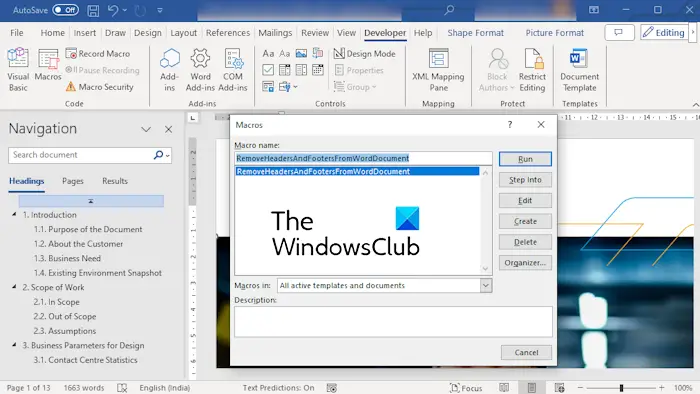Click the zoom in plus button
This screenshot has width=700, height=394.
click(x=662, y=388)
